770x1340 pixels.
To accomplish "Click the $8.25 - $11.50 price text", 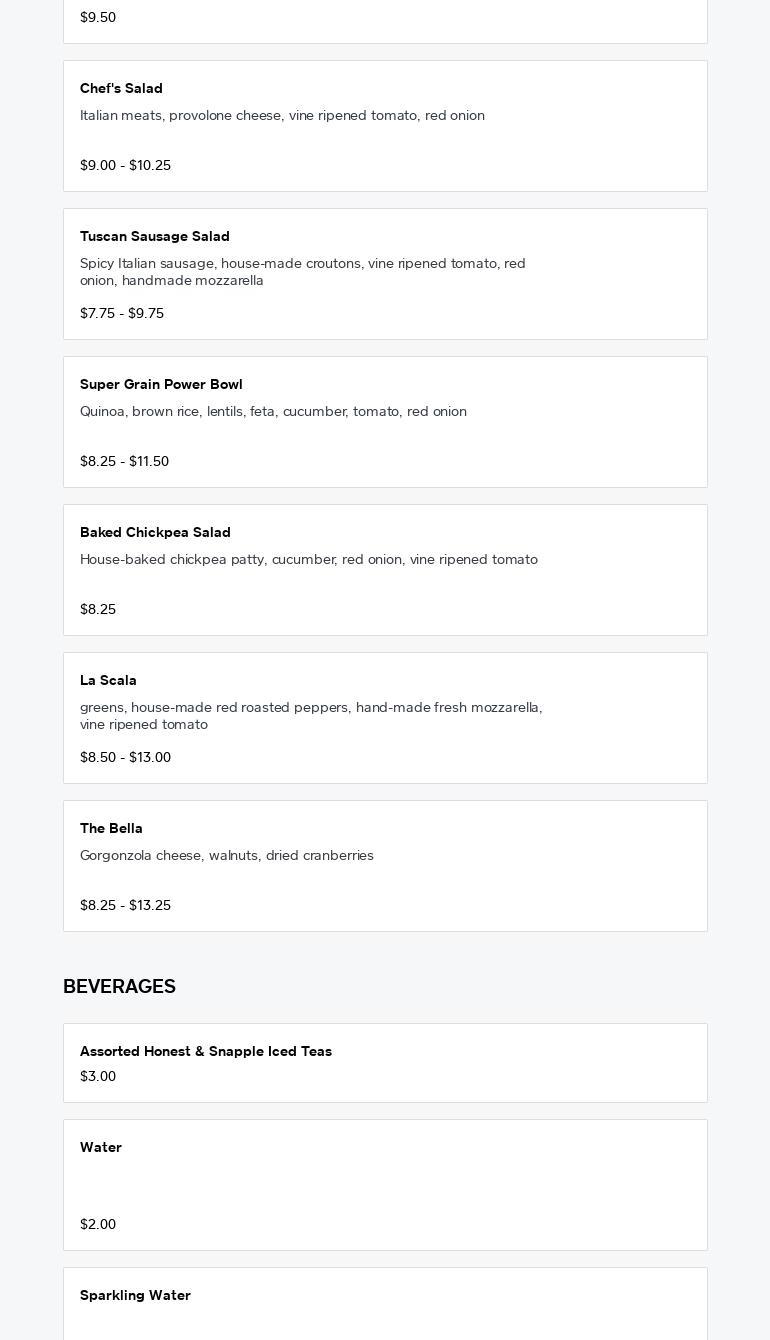I will (124, 462).
